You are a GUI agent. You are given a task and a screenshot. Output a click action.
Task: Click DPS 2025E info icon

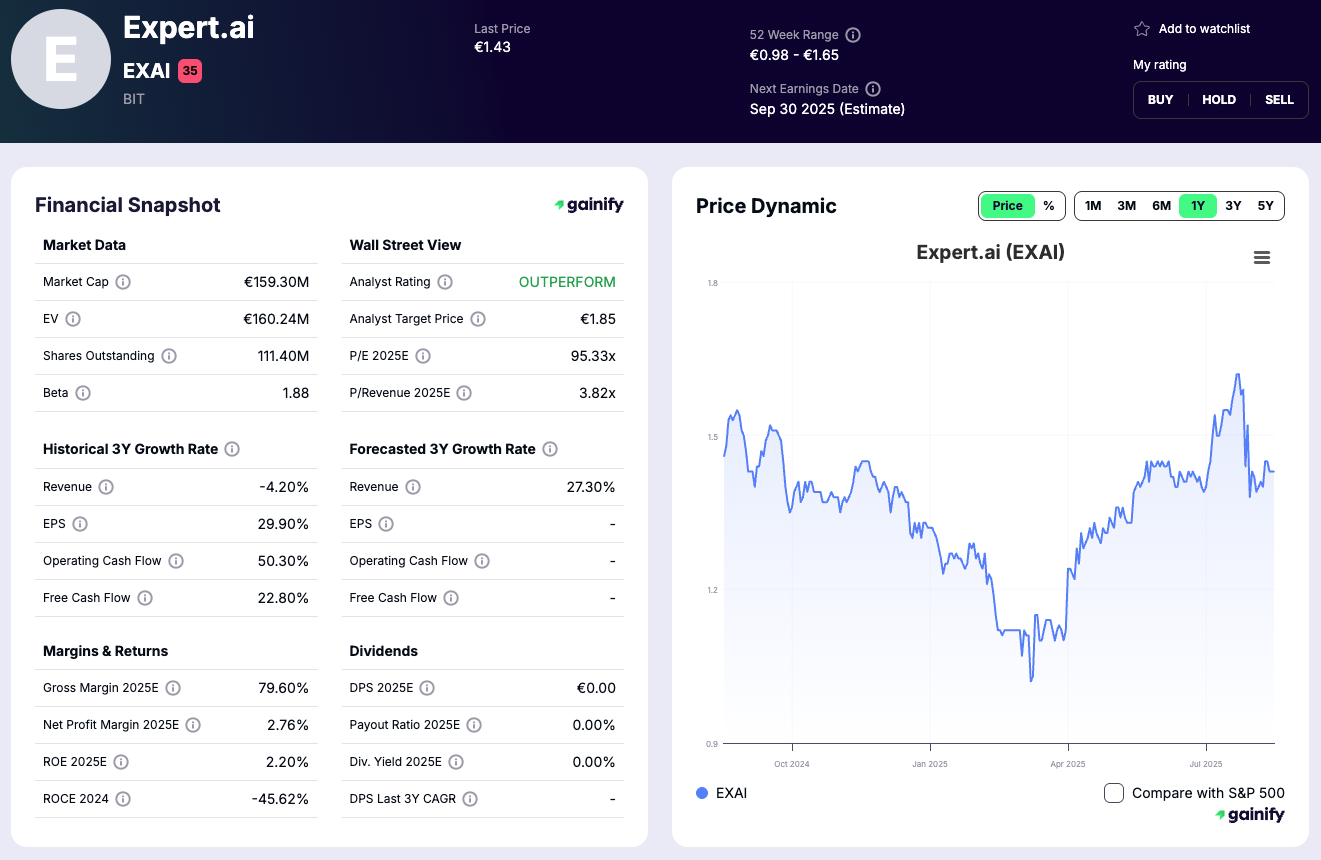(427, 688)
